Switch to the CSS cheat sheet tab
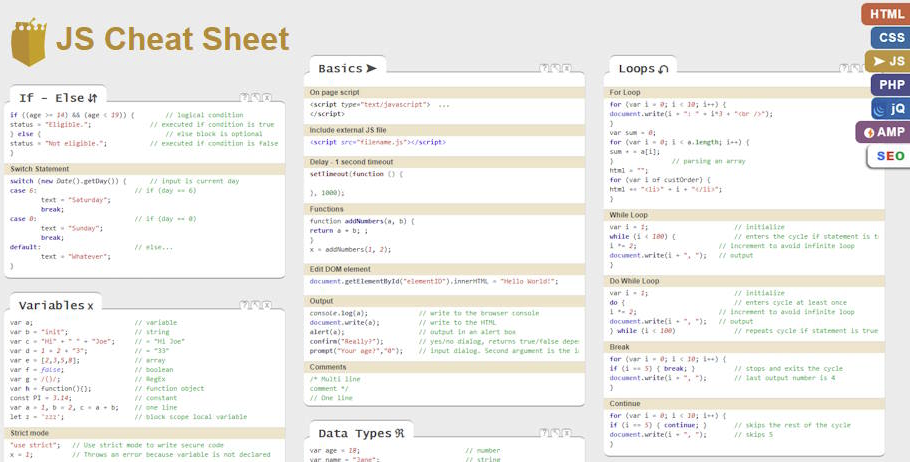 (889, 38)
